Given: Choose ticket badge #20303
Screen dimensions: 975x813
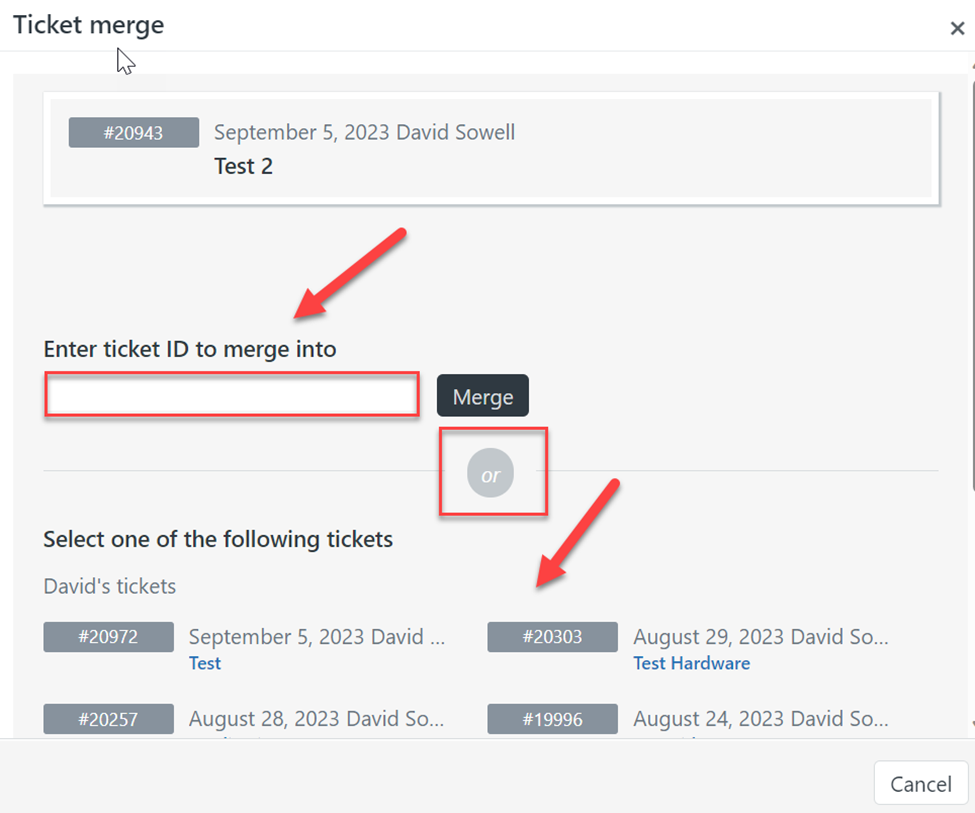Looking at the screenshot, I should click(552, 637).
